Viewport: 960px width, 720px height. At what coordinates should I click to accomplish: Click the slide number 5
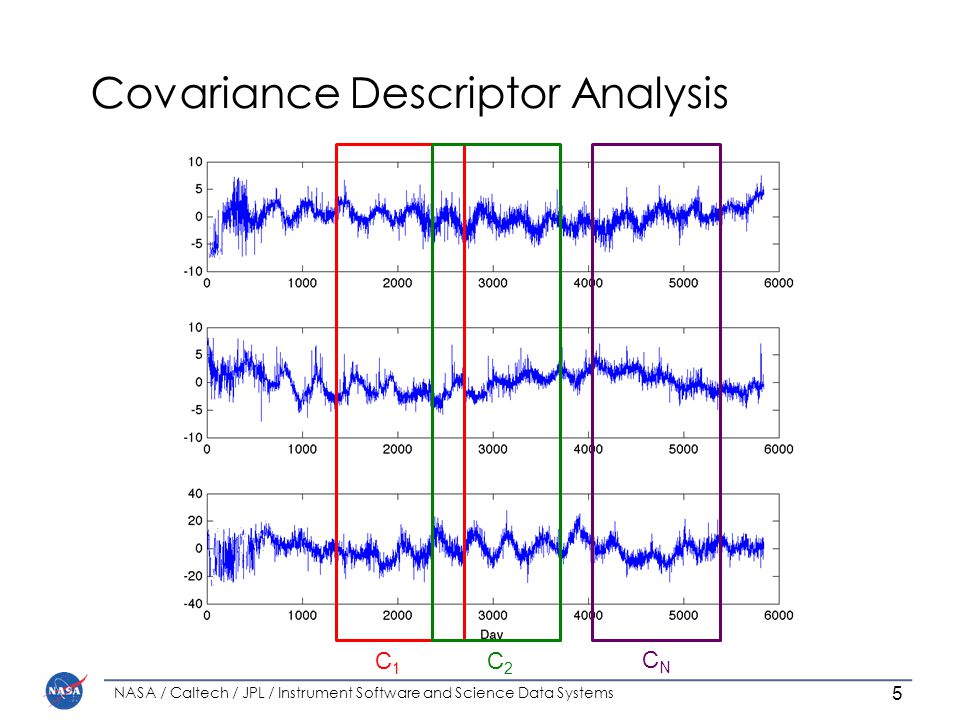pos(897,693)
